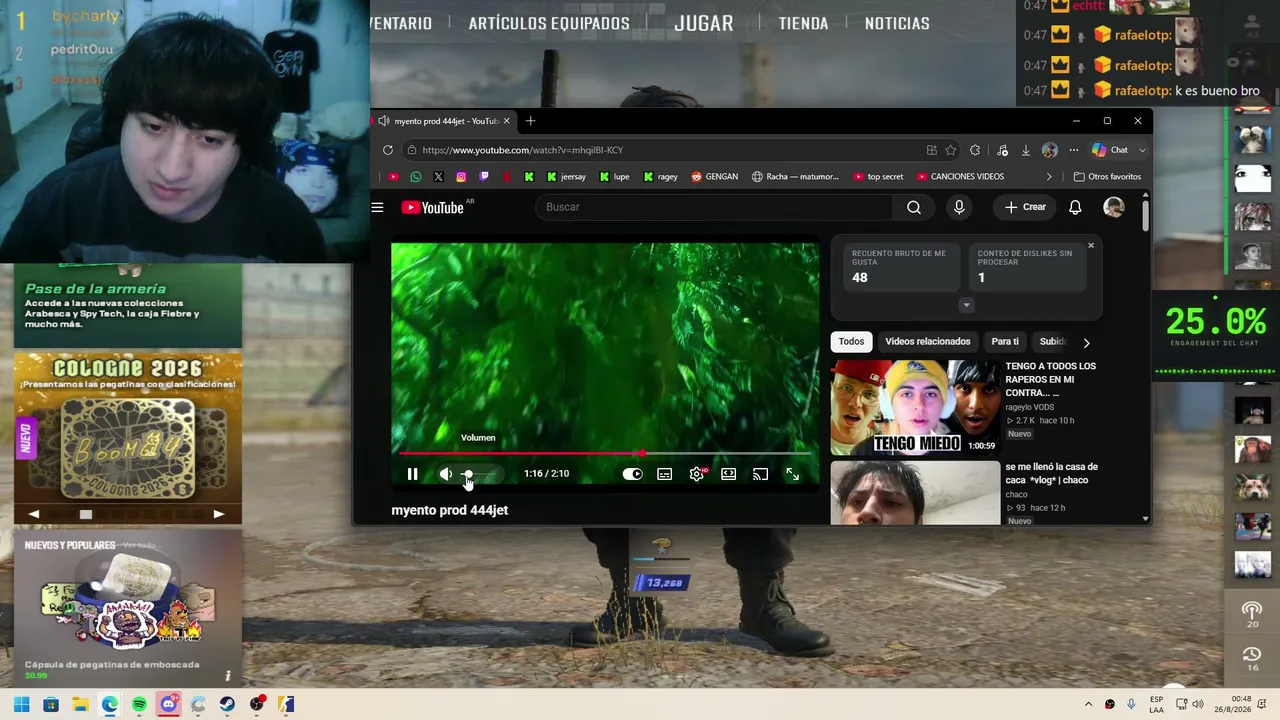Open the JUGAR tab in the game menu

pos(704,23)
